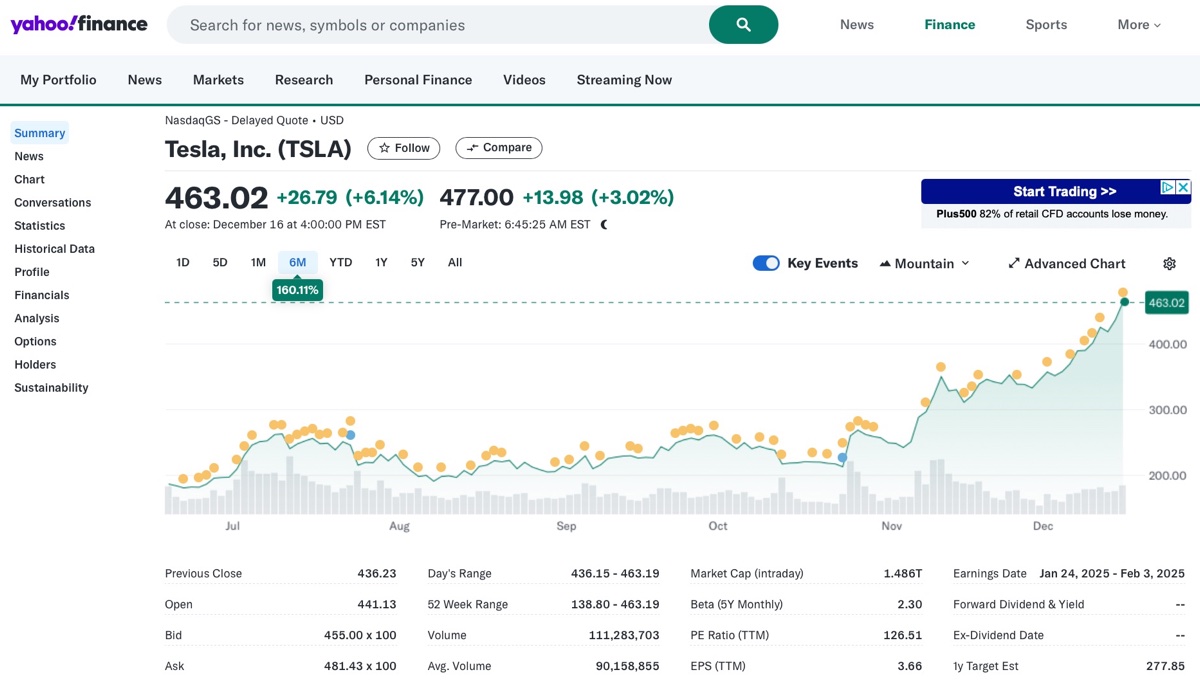Click the Yahoo Finance logo
1200x685 pixels.
pos(80,24)
